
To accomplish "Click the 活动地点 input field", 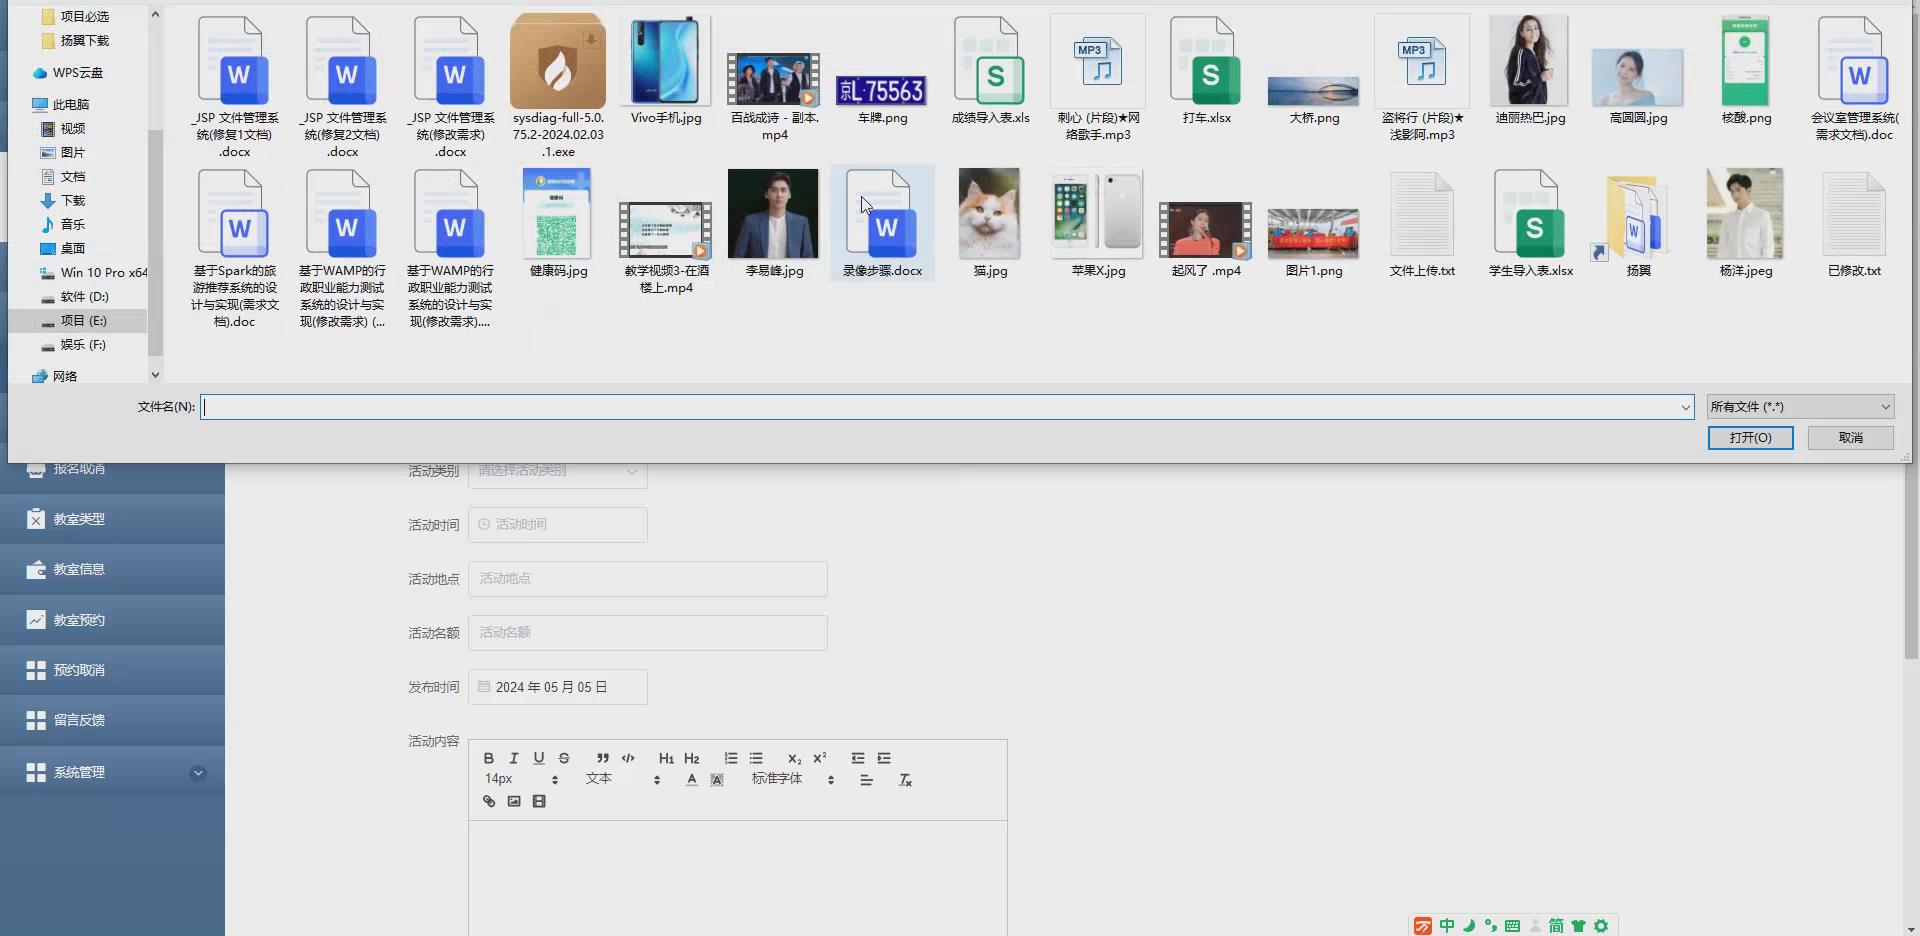I will click(x=647, y=579).
